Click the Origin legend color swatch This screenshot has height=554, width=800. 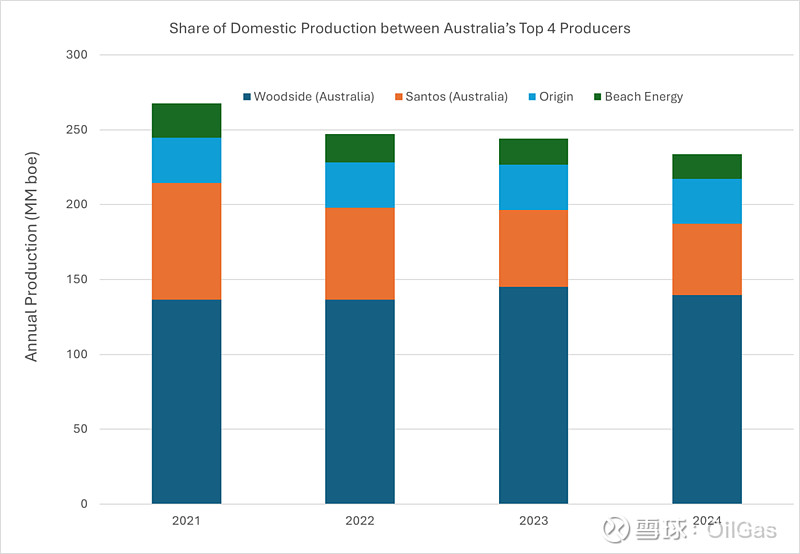[x=533, y=97]
